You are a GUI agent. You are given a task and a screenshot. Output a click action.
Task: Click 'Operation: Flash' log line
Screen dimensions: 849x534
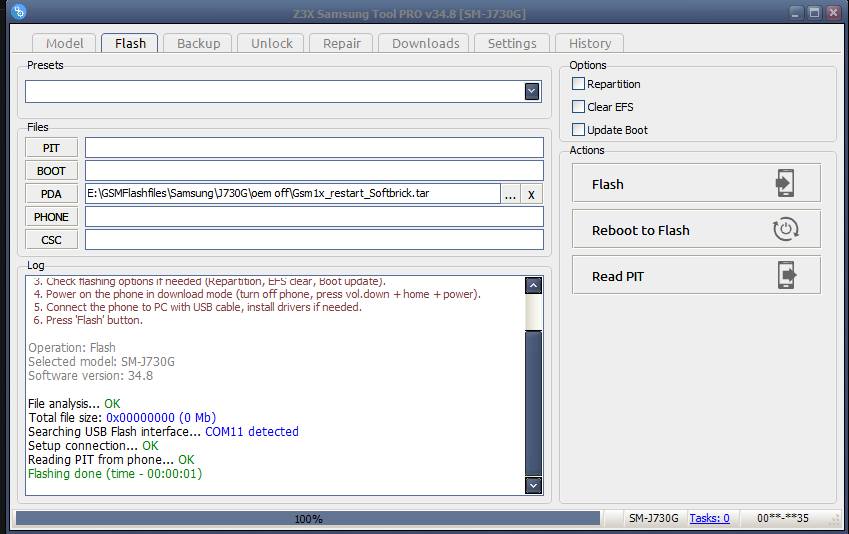click(71, 348)
